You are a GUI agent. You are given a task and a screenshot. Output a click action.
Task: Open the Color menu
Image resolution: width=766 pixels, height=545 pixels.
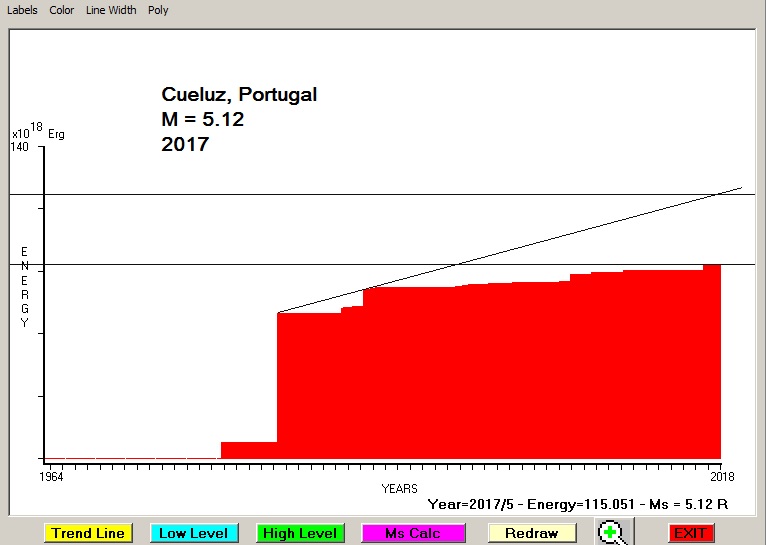click(62, 10)
